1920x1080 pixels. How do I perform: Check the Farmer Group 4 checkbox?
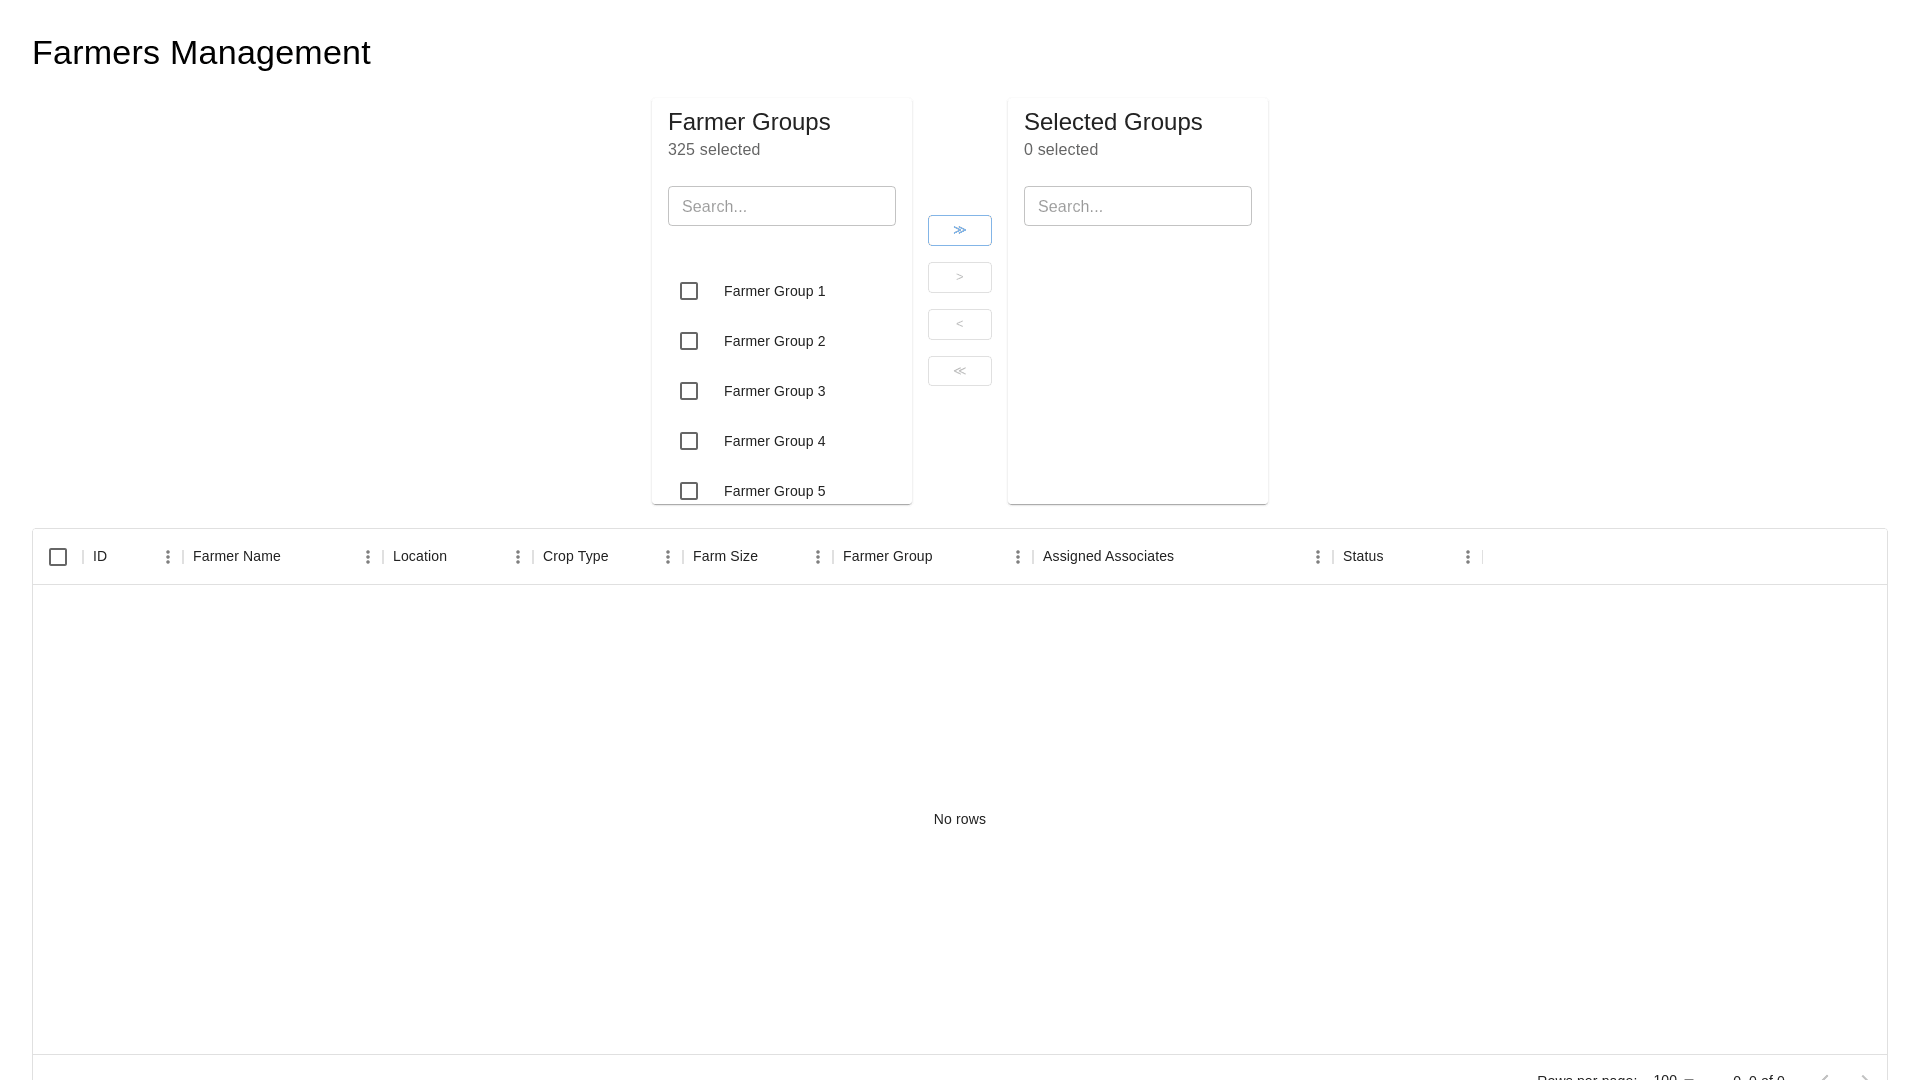[689, 441]
